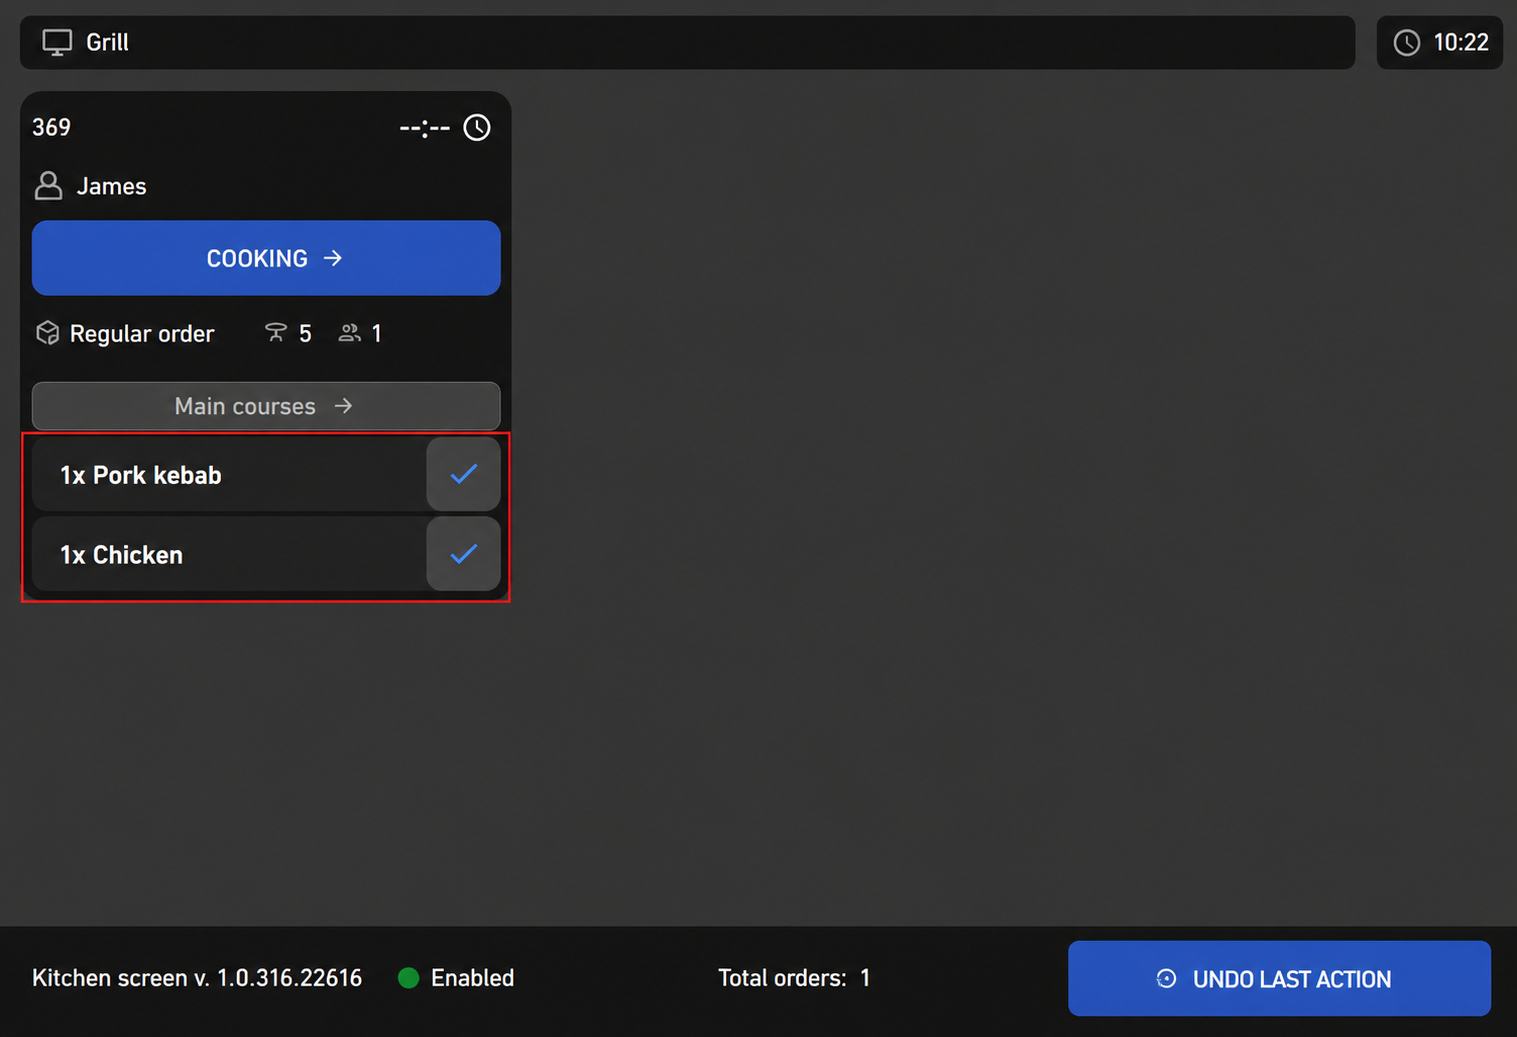Click the Total orders: 1 counter
The height and width of the screenshot is (1037, 1517).
[x=794, y=978]
